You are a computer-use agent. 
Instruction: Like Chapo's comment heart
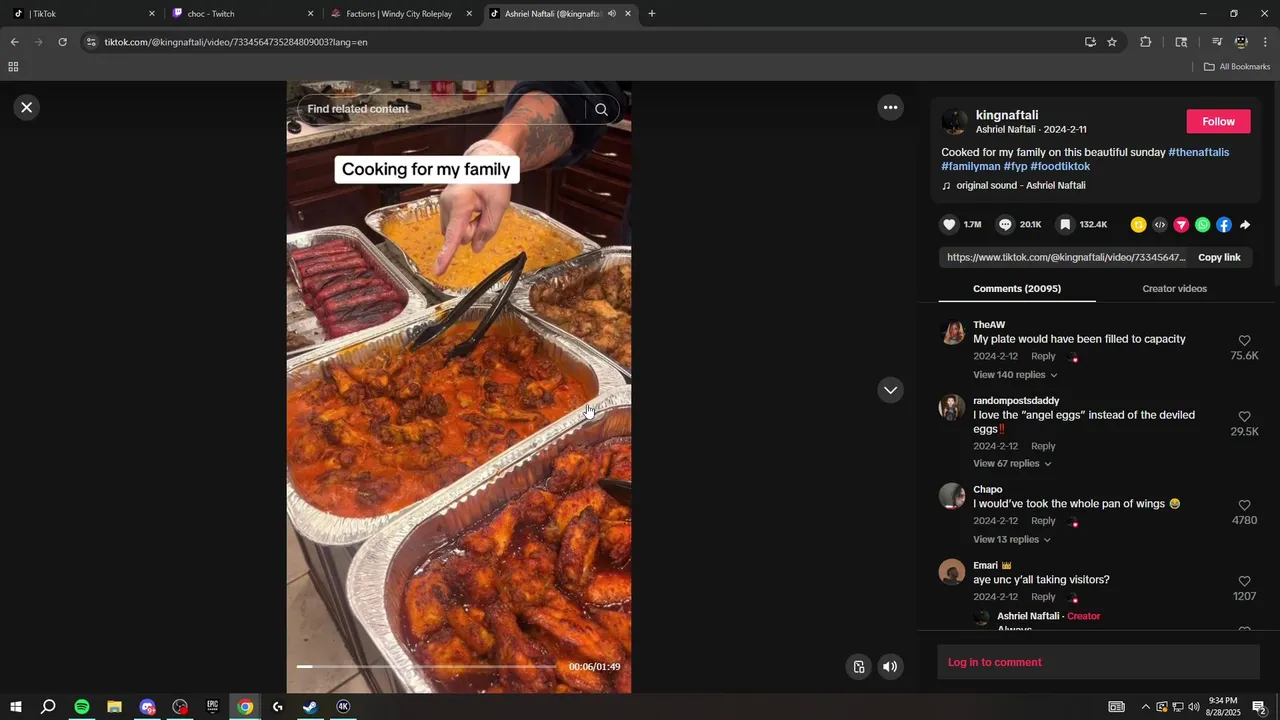pos(1244,506)
